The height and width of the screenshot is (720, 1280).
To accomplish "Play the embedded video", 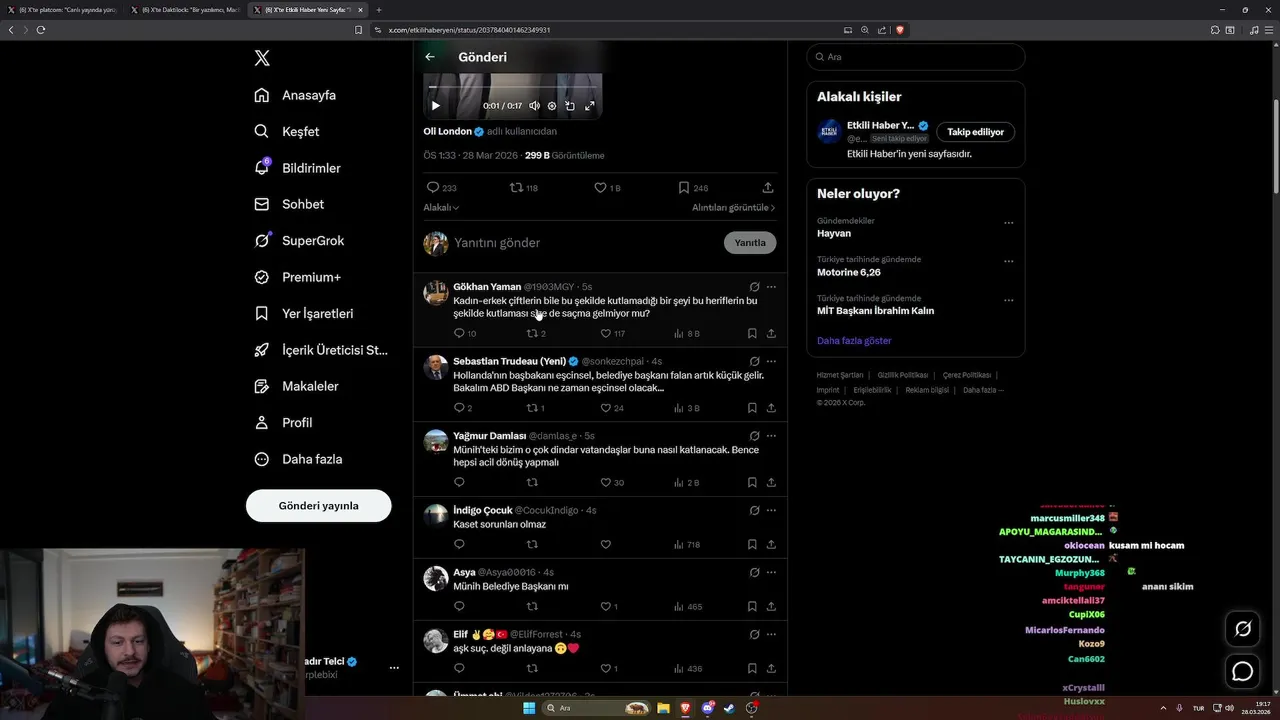I will click(435, 105).
